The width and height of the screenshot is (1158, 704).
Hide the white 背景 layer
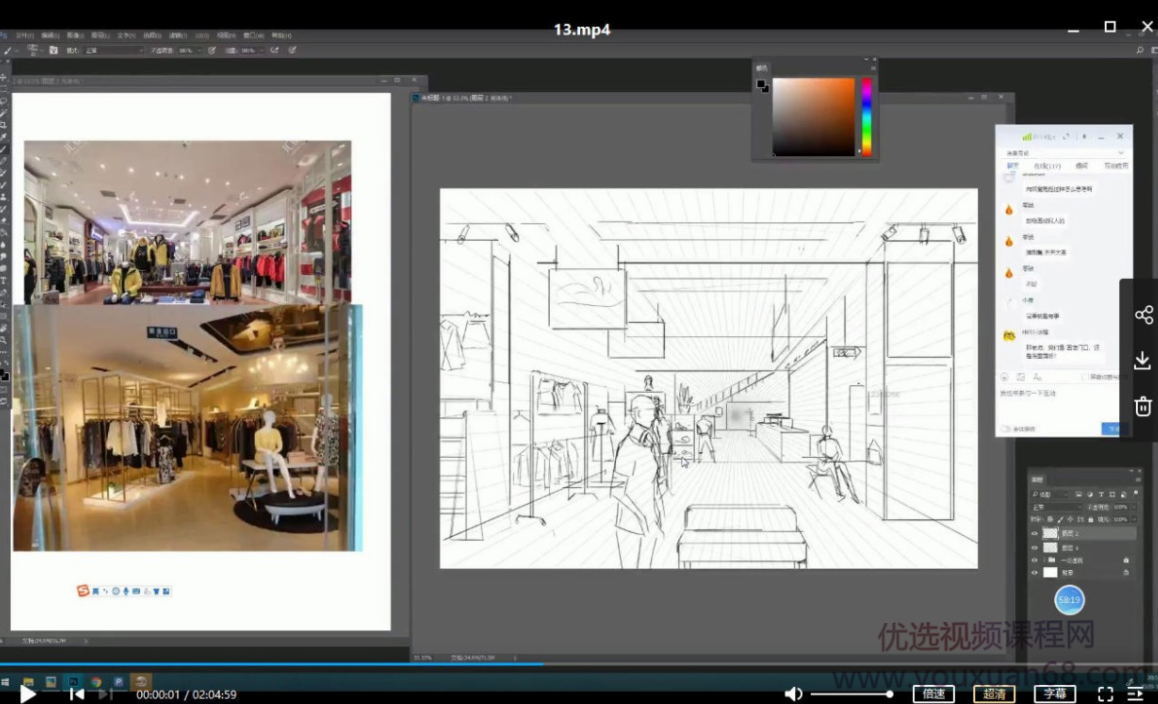[x=1034, y=572]
